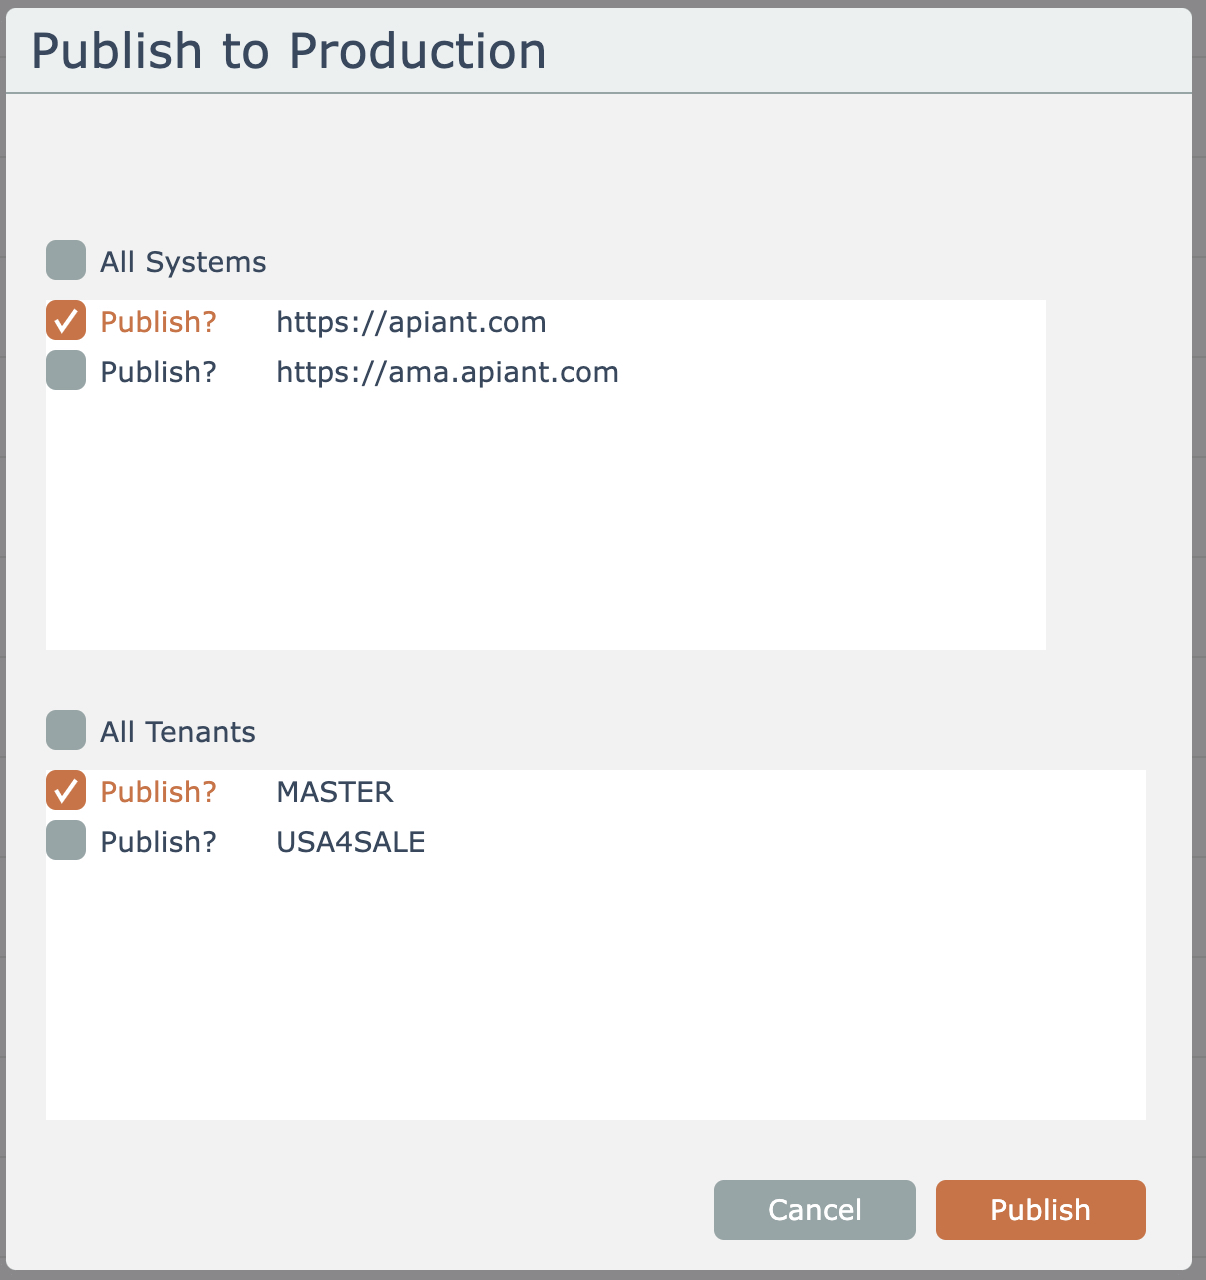The width and height of the screenshot is (1206, 1280).
Task: Select the USA4SALE tenant name
Action: (351, 842)
